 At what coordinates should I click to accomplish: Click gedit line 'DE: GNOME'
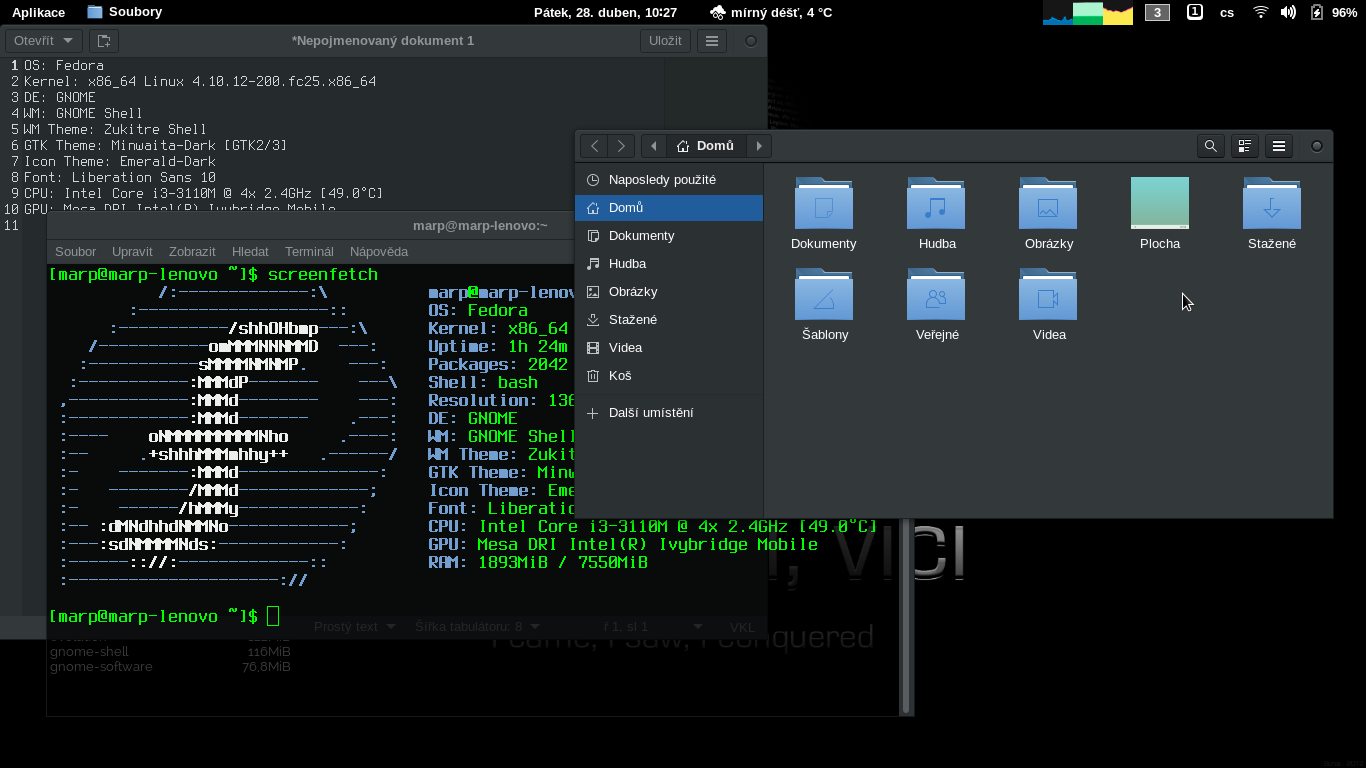60,97
